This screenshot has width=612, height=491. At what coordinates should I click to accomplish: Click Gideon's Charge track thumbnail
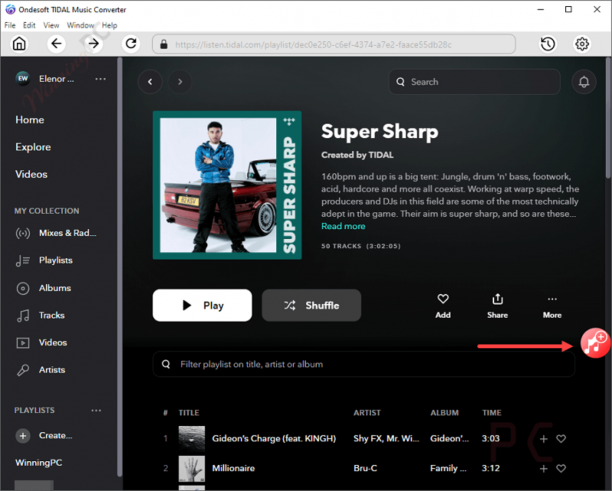192,439
